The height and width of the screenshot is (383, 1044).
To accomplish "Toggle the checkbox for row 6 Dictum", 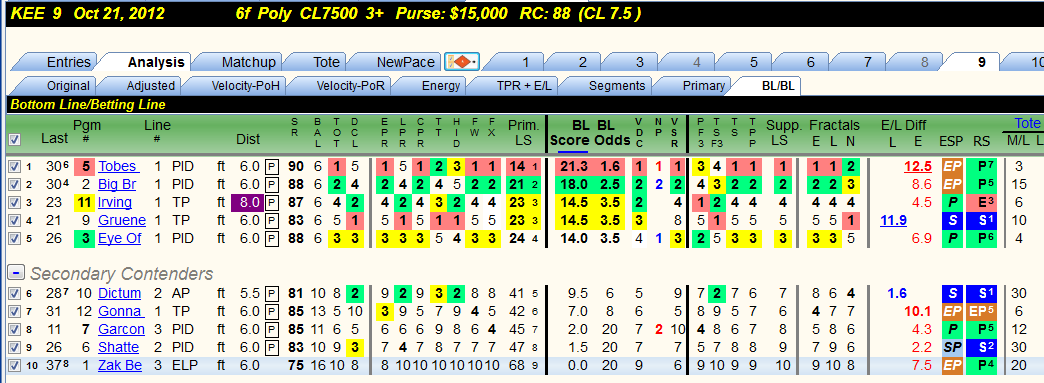I will [x=14, y=293].
